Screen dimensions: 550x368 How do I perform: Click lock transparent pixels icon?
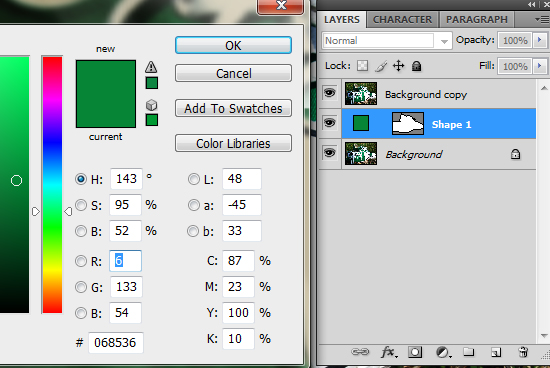click(362, 66)
